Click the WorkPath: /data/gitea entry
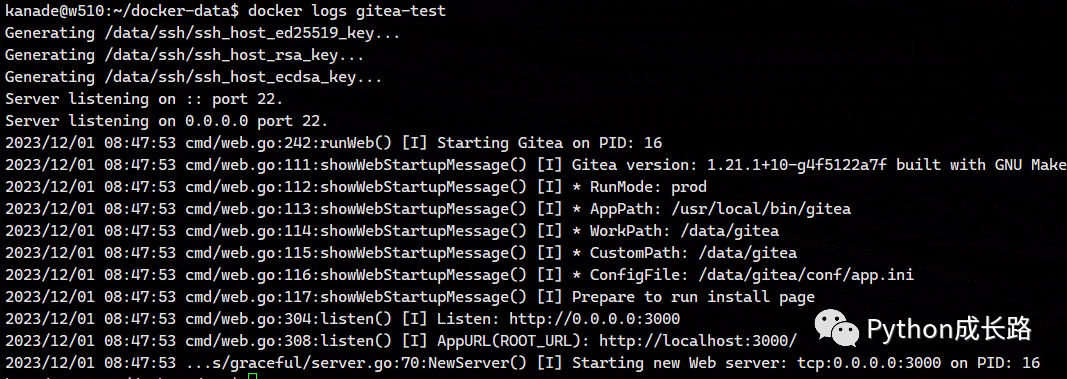The width and height of the screenshot is (1067, 379). (684, 231)
